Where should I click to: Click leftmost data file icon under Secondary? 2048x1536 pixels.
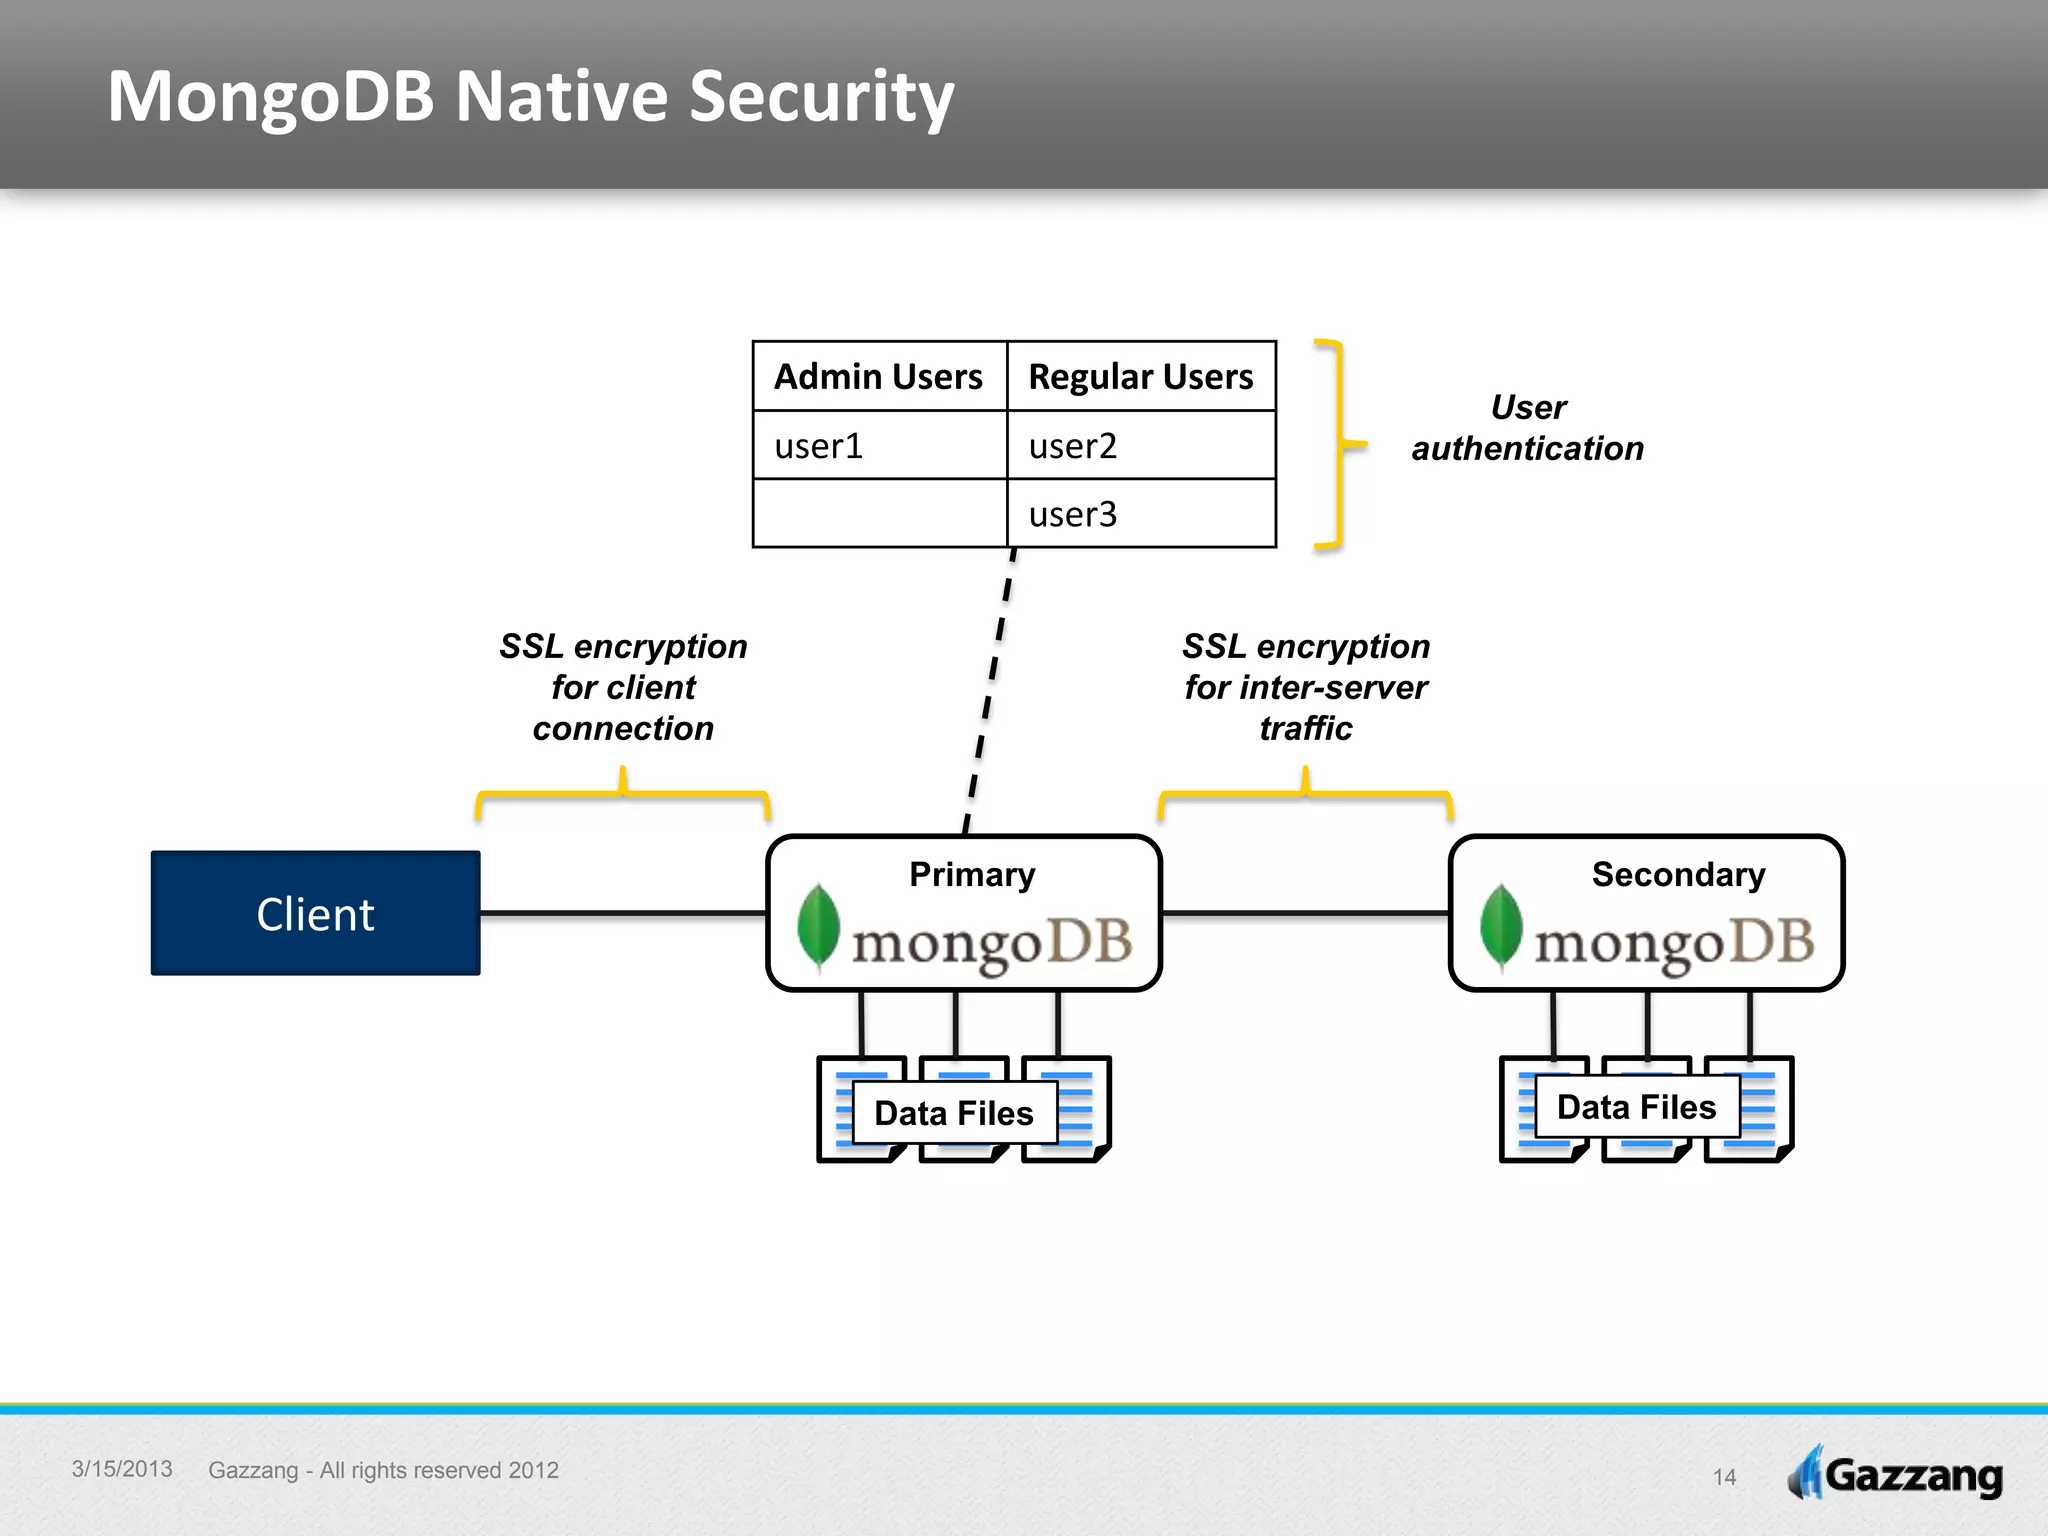coord(1545,1109)
